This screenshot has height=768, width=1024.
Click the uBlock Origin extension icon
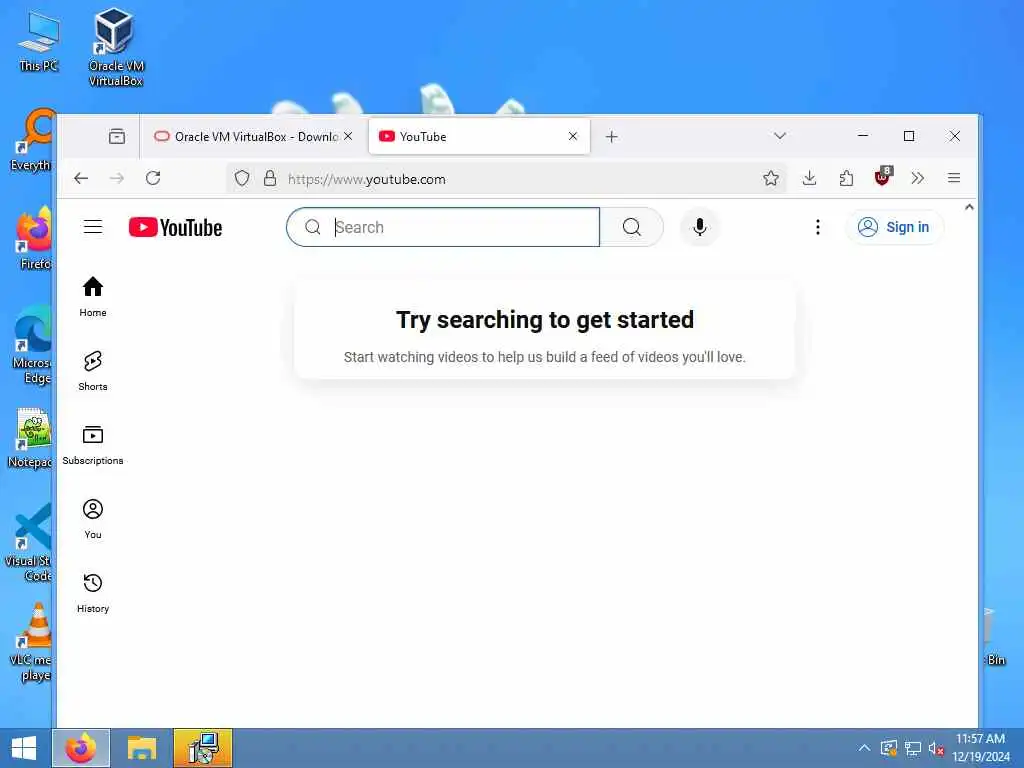(882, 177)
